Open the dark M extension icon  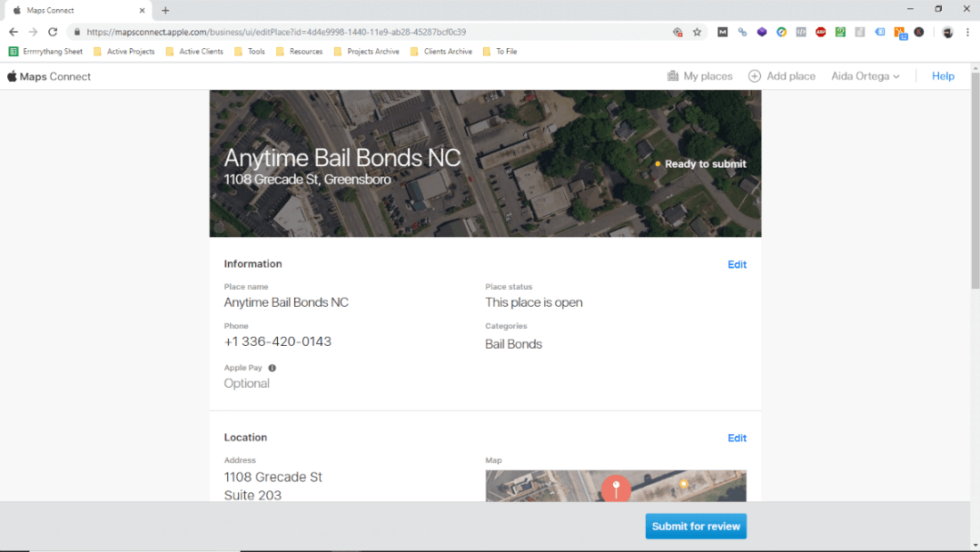pos(722,32)
